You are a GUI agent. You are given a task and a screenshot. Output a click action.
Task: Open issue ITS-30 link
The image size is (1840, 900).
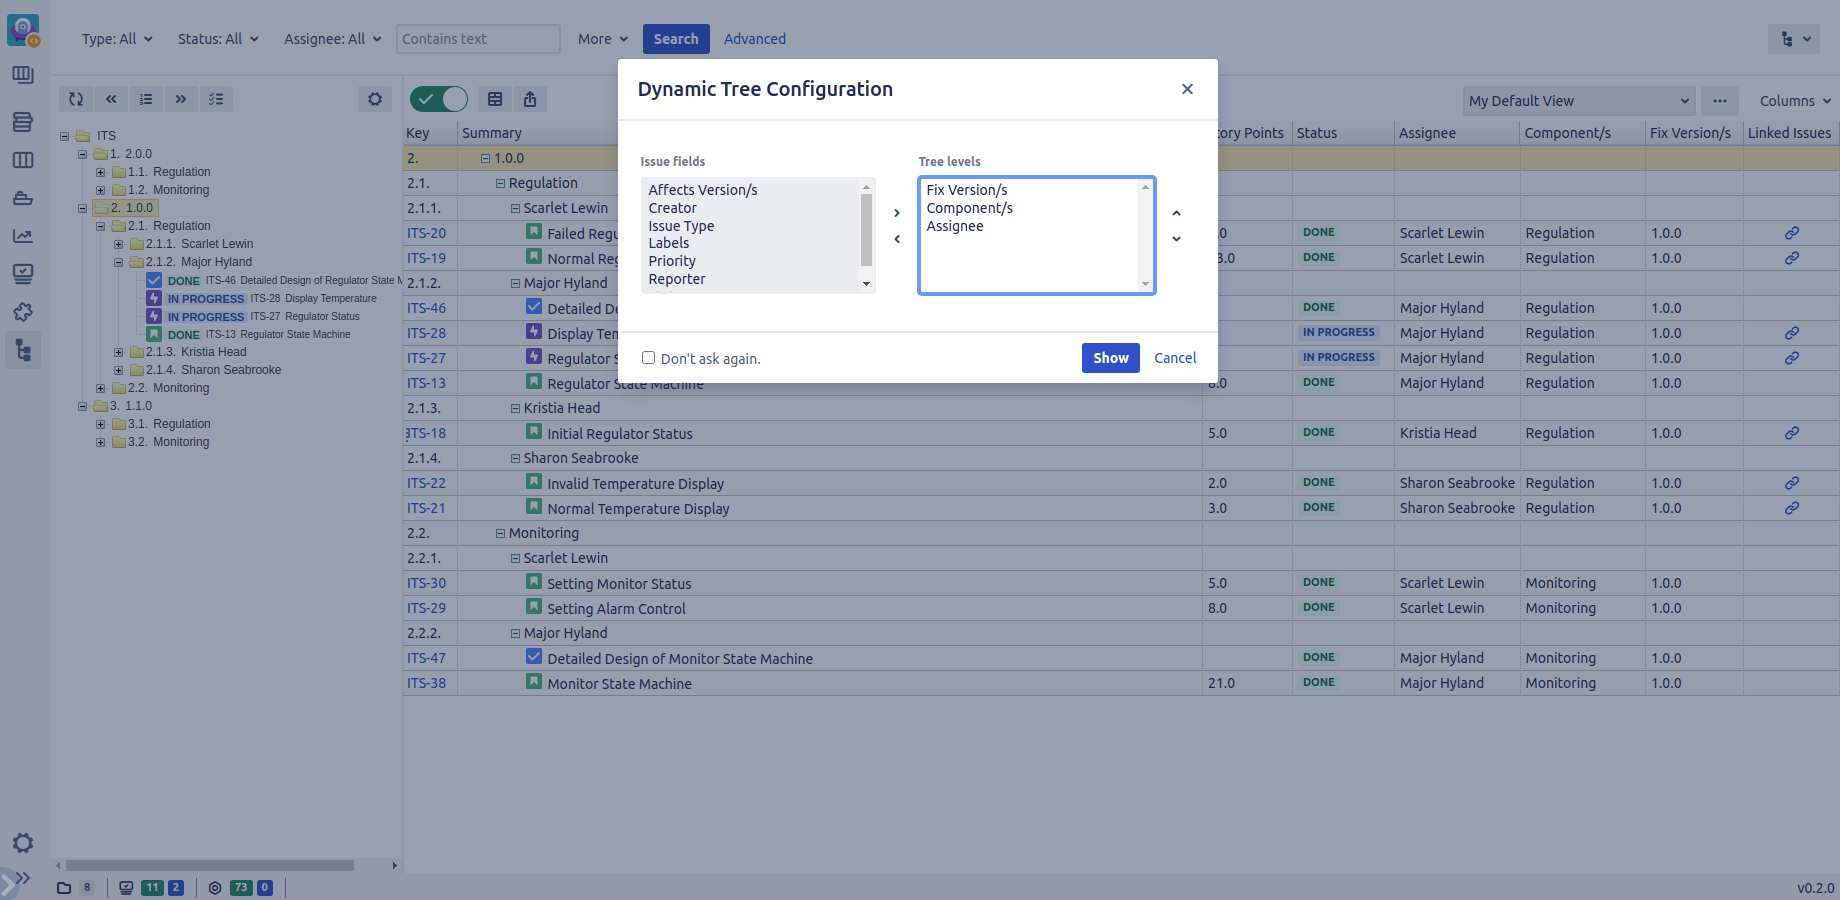(427, 583)
